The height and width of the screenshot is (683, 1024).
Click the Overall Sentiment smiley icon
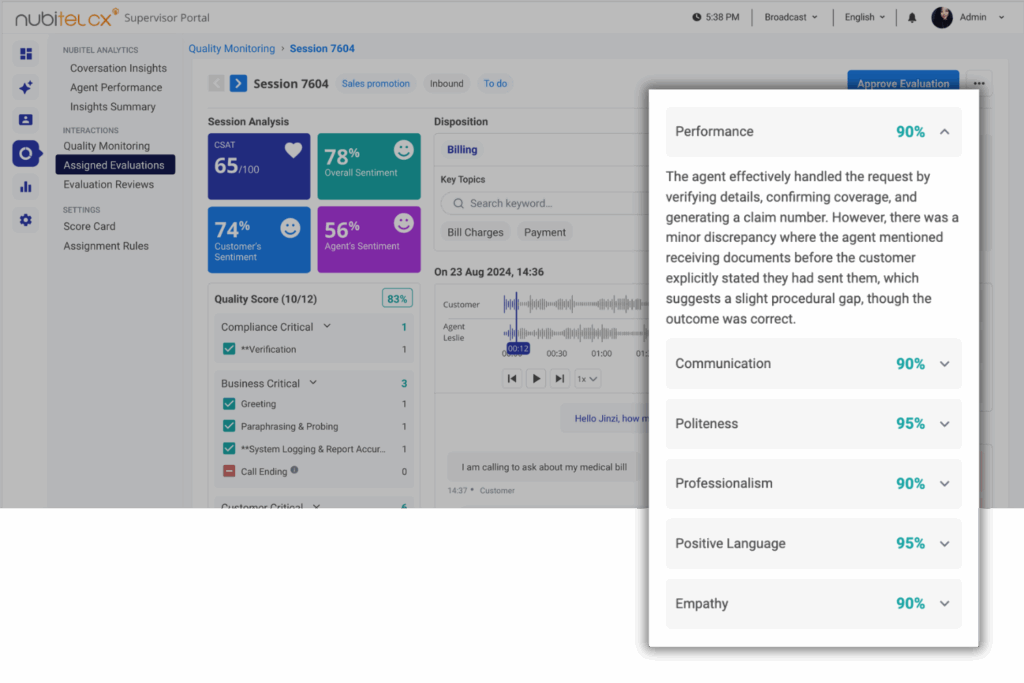(404, 150)
